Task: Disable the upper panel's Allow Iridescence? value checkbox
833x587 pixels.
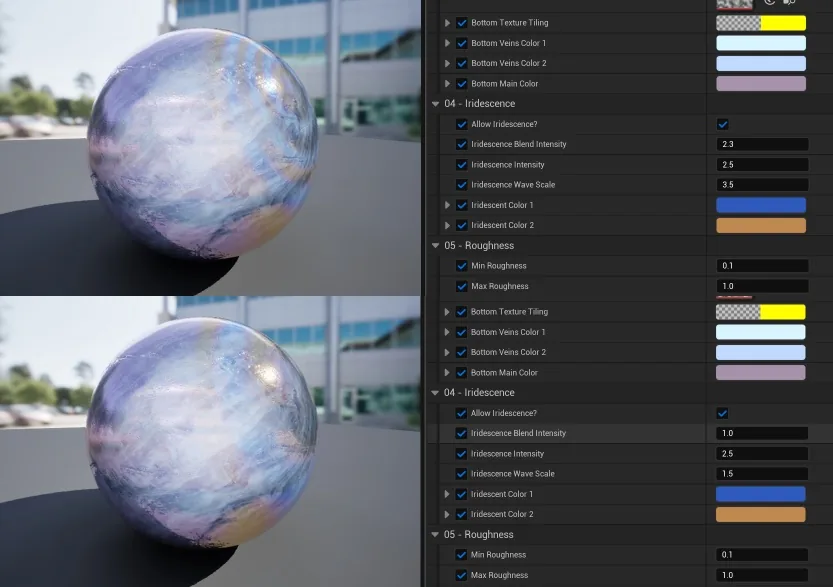Action: coord(722,124)
